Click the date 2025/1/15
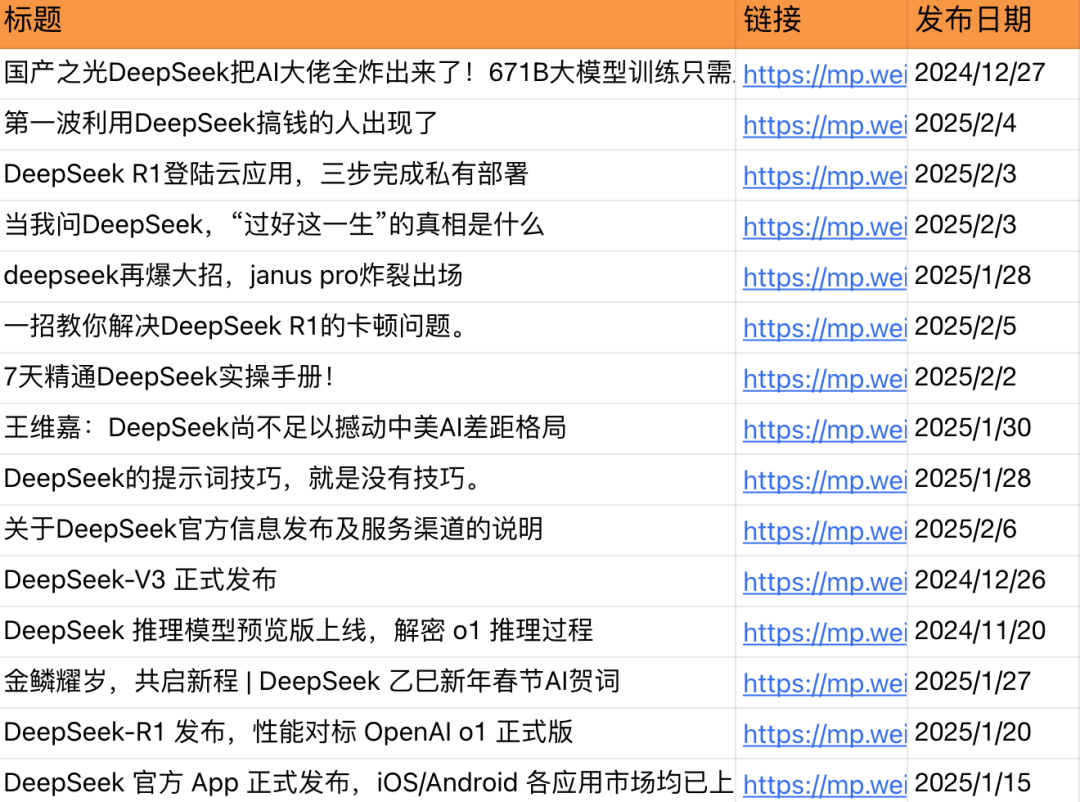This screenshot has width=1080, height=802. click(x=973, y=783)
